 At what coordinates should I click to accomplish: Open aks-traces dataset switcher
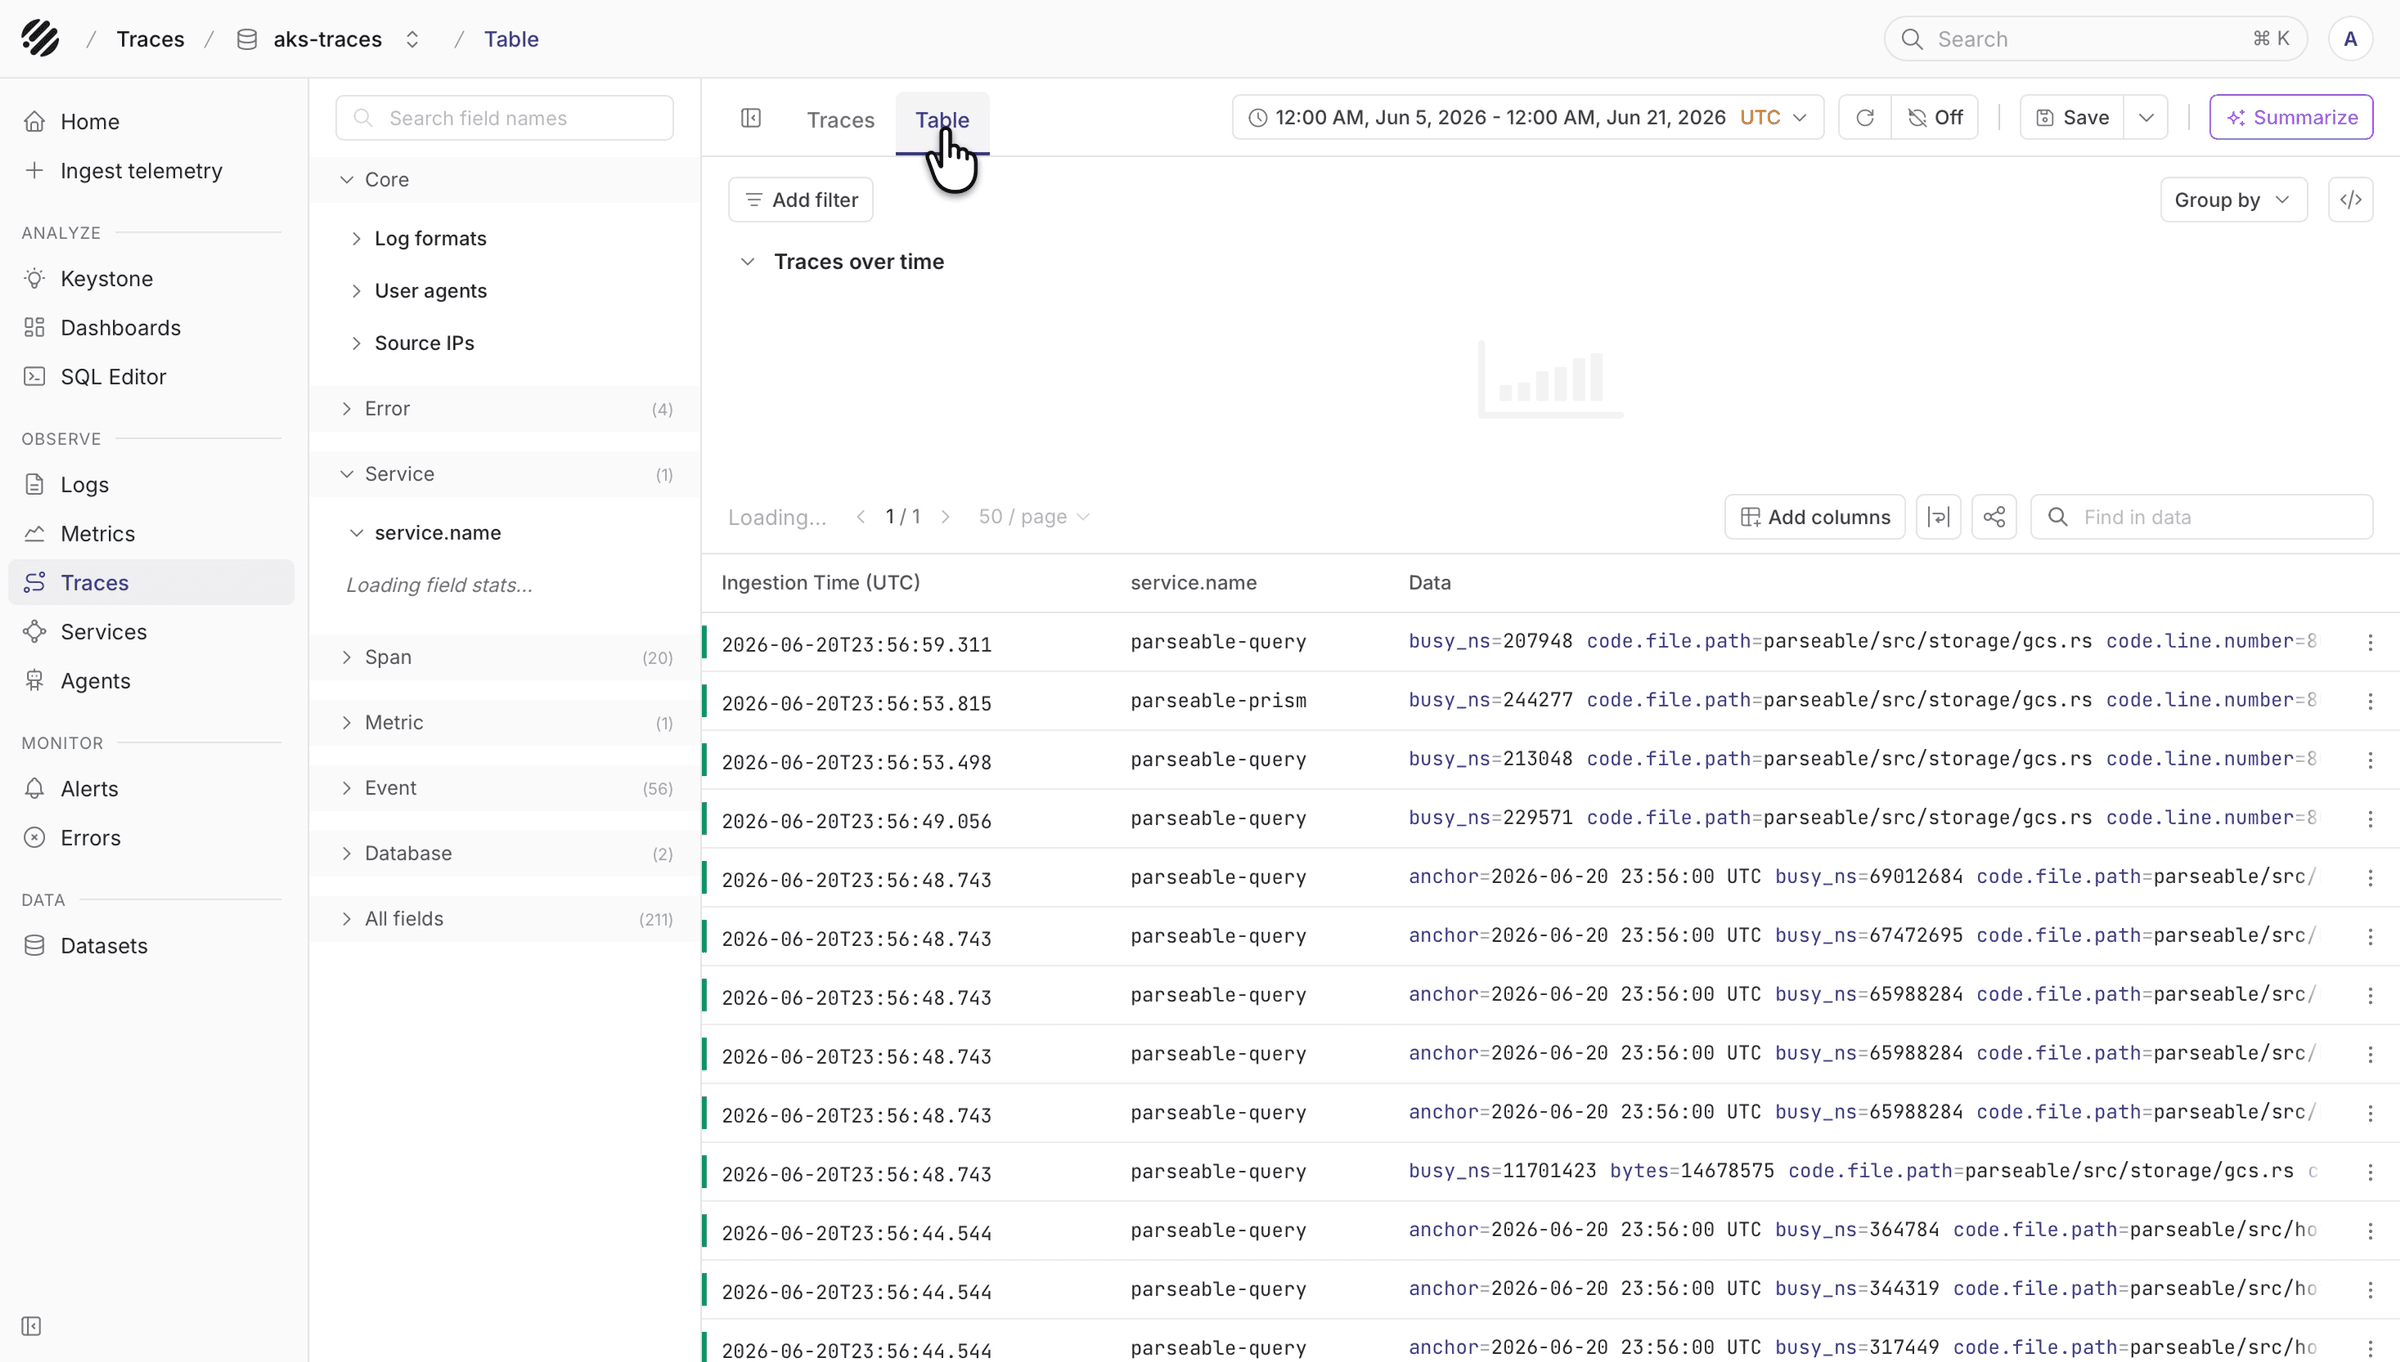[x=412, y=39]
